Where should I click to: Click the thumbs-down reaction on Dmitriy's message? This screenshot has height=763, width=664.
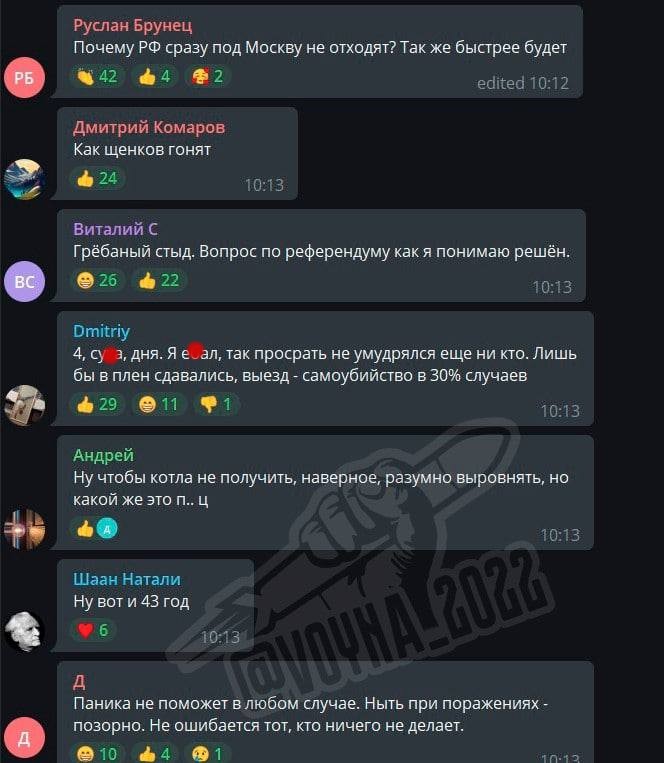coord(216,404)
